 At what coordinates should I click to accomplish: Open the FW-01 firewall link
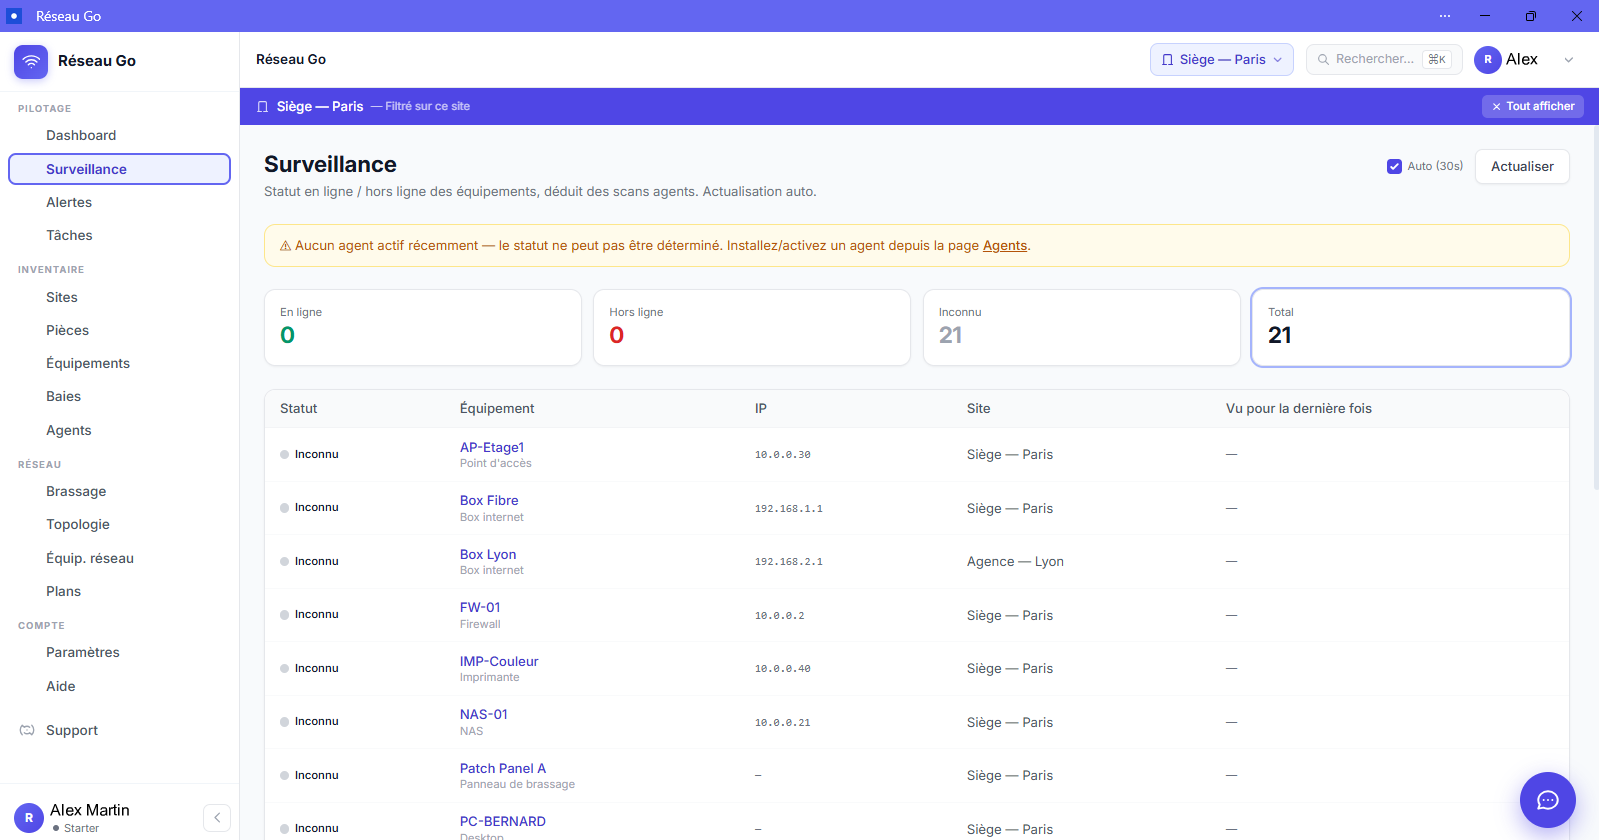click(480, 607)
